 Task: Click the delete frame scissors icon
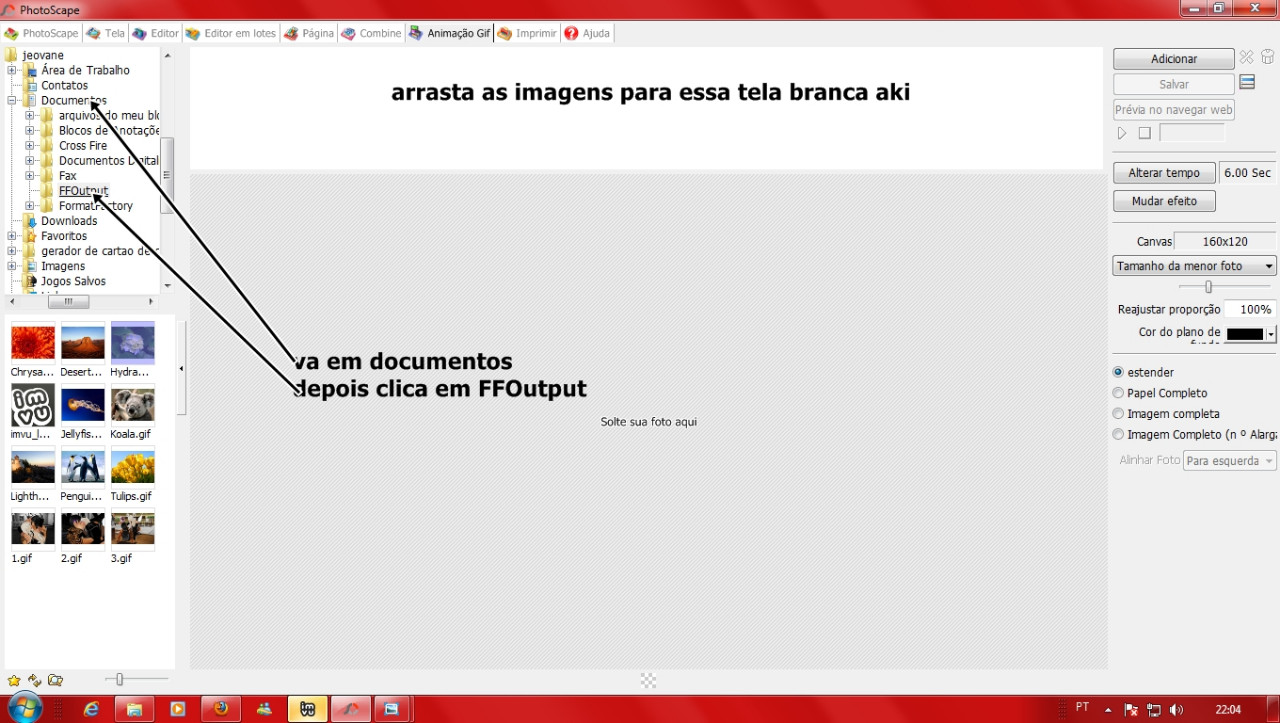point(1246,58)
